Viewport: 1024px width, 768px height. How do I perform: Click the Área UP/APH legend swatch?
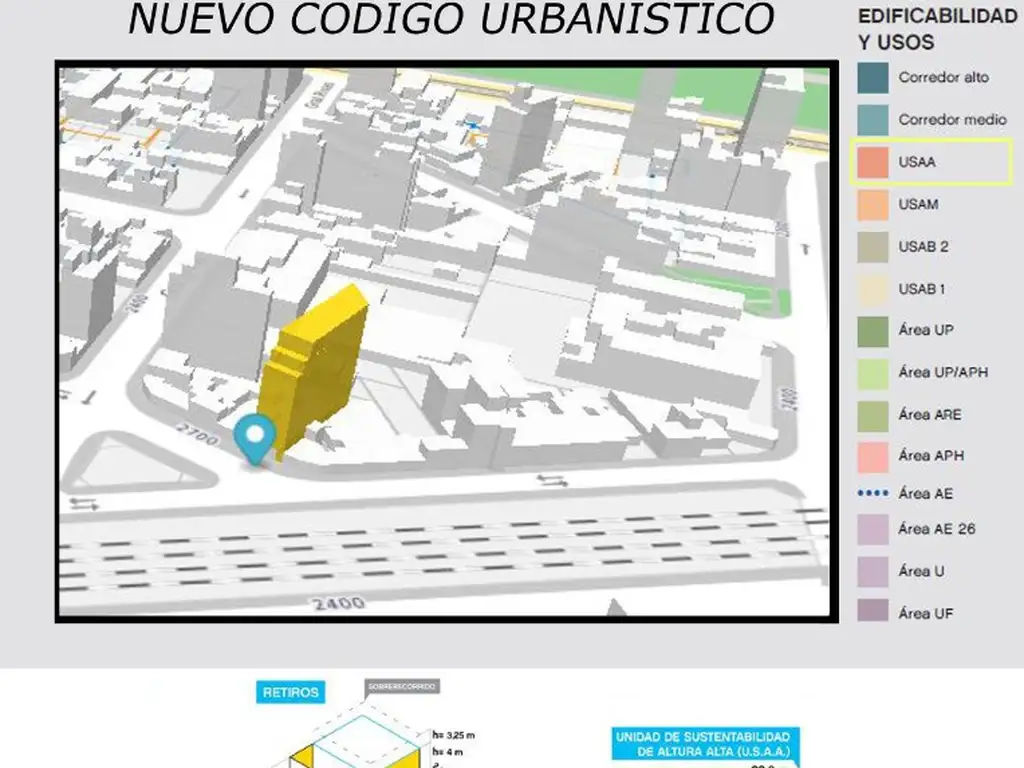click(872, 373)
